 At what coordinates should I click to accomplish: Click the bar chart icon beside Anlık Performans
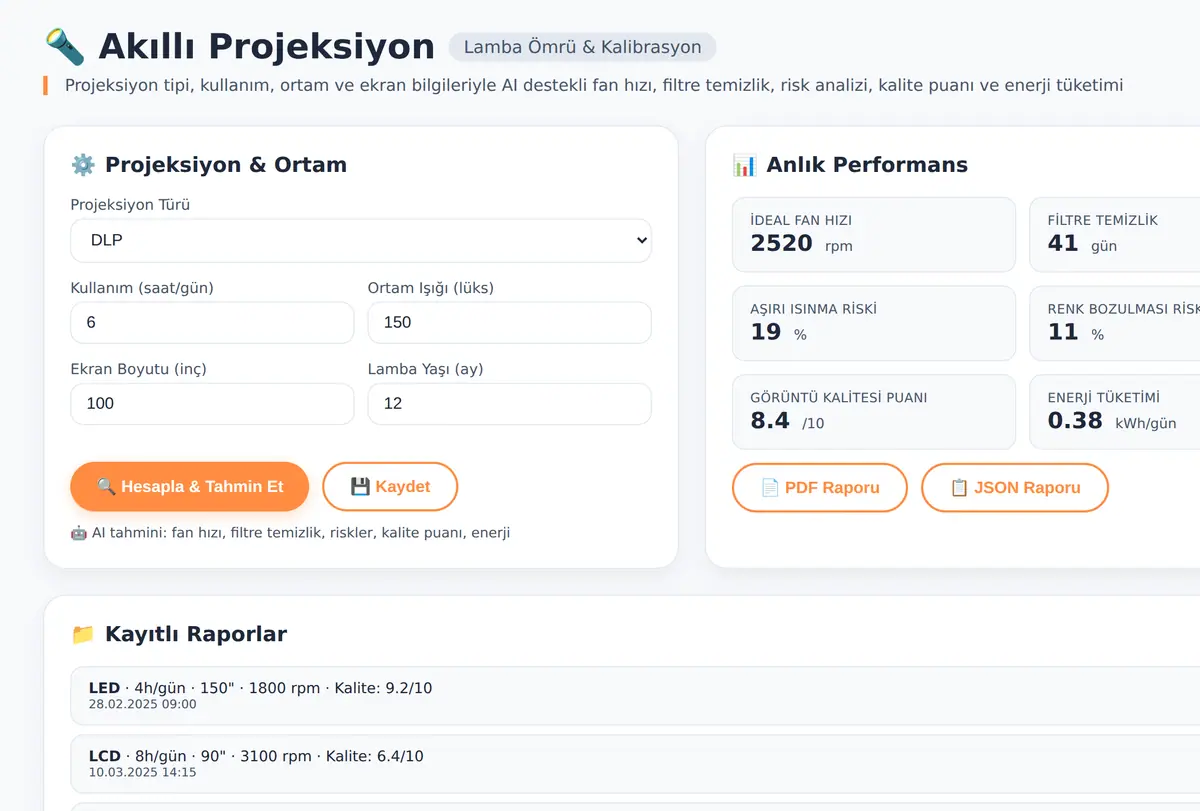click(x=744, y=165)
